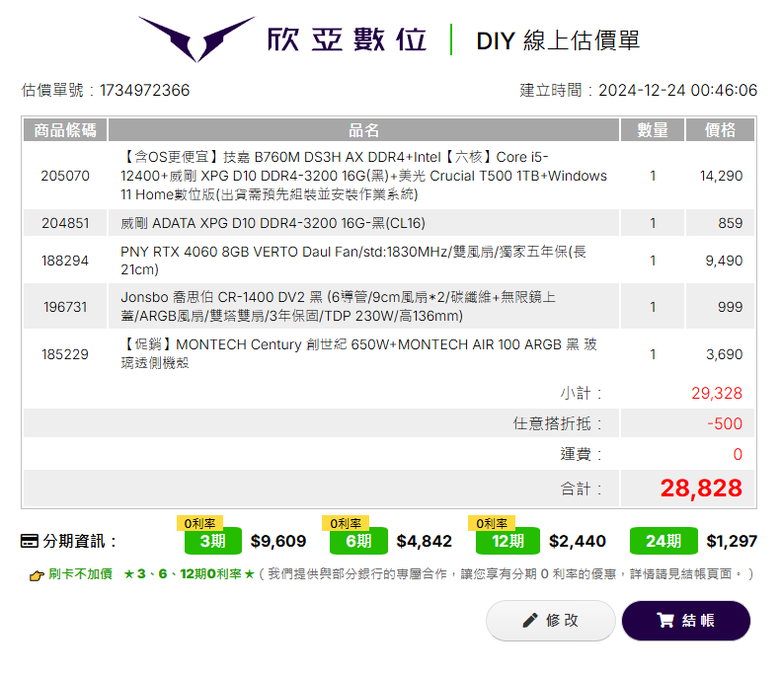Click the 商品條碼 column header
The width and height of the screenshot is (780, 676).
tap(65, 130)
